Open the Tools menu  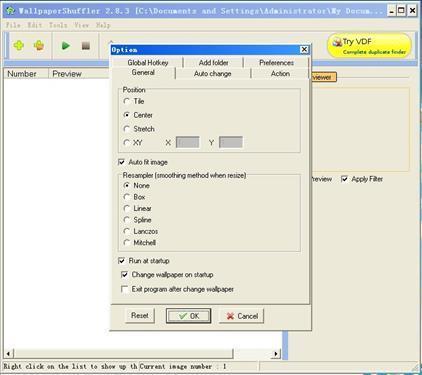(58, 25)
